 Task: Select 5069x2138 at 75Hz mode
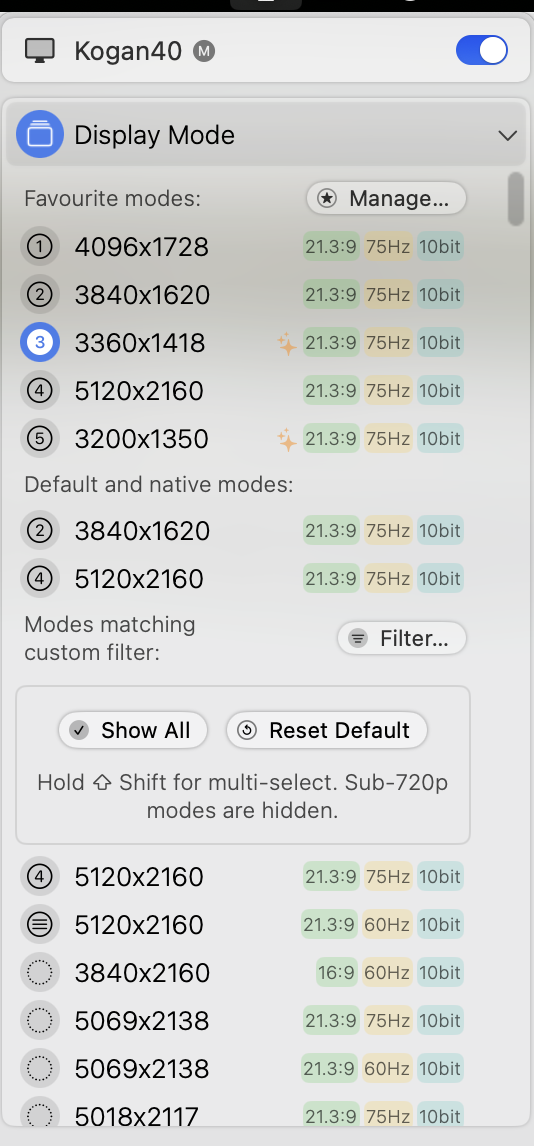(243, 1020)
